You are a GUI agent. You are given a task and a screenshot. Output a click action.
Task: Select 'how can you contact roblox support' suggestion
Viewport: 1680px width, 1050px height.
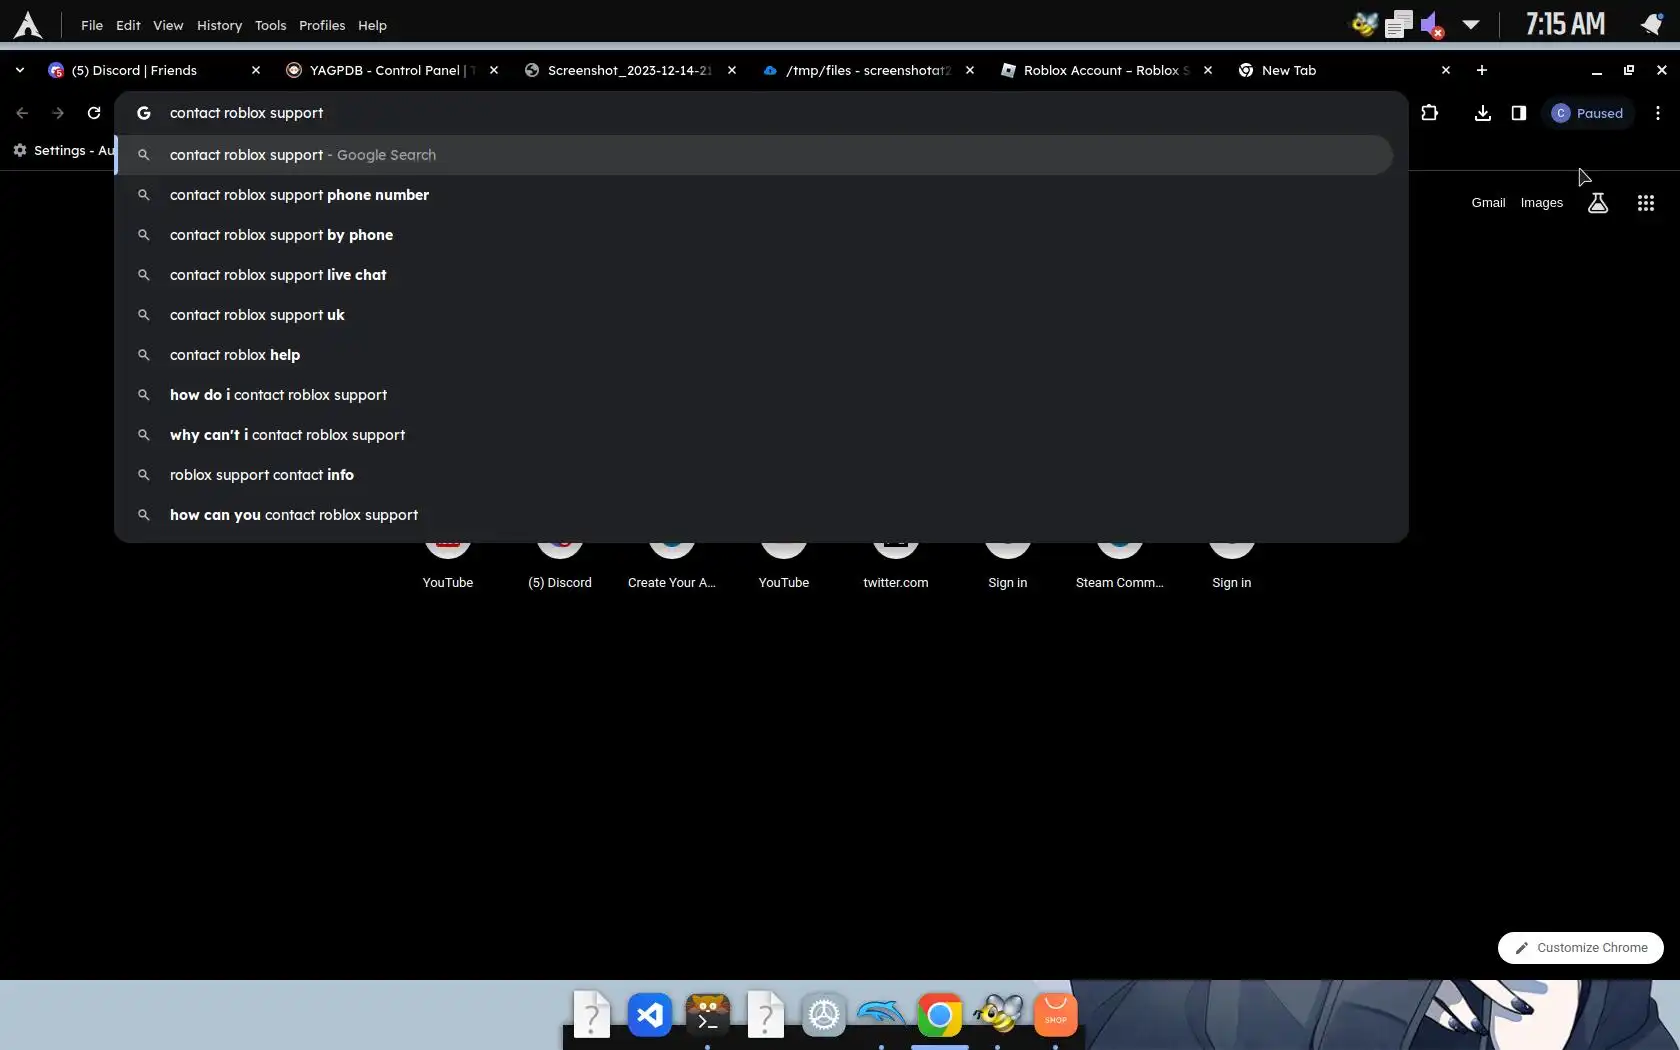[755, 515]
